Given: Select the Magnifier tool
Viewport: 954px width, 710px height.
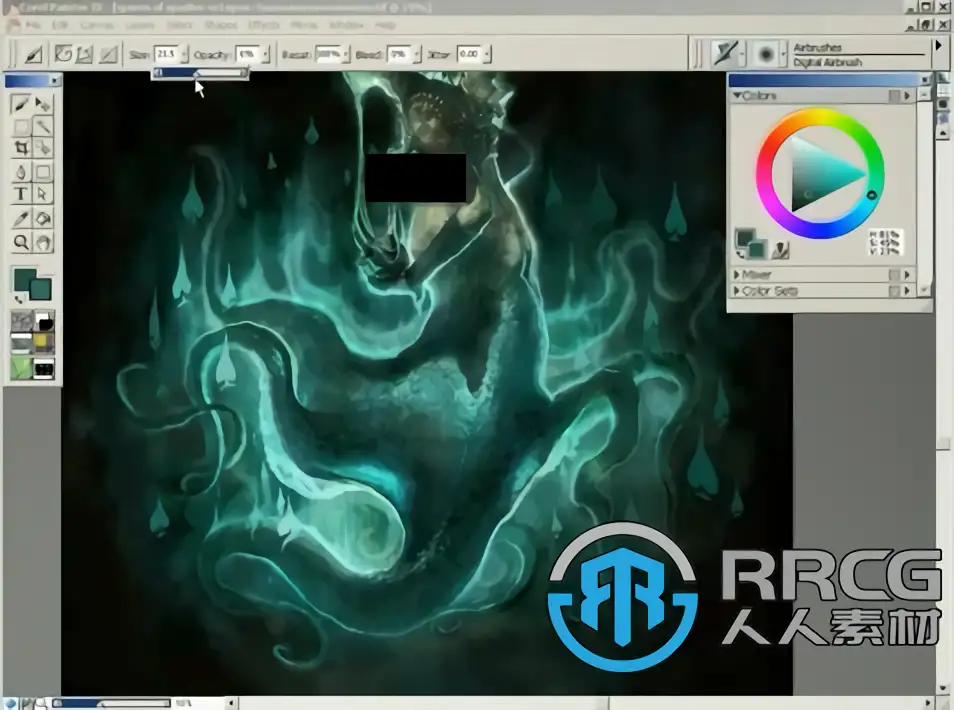Looking at the screenshot, I should point(21,242).
